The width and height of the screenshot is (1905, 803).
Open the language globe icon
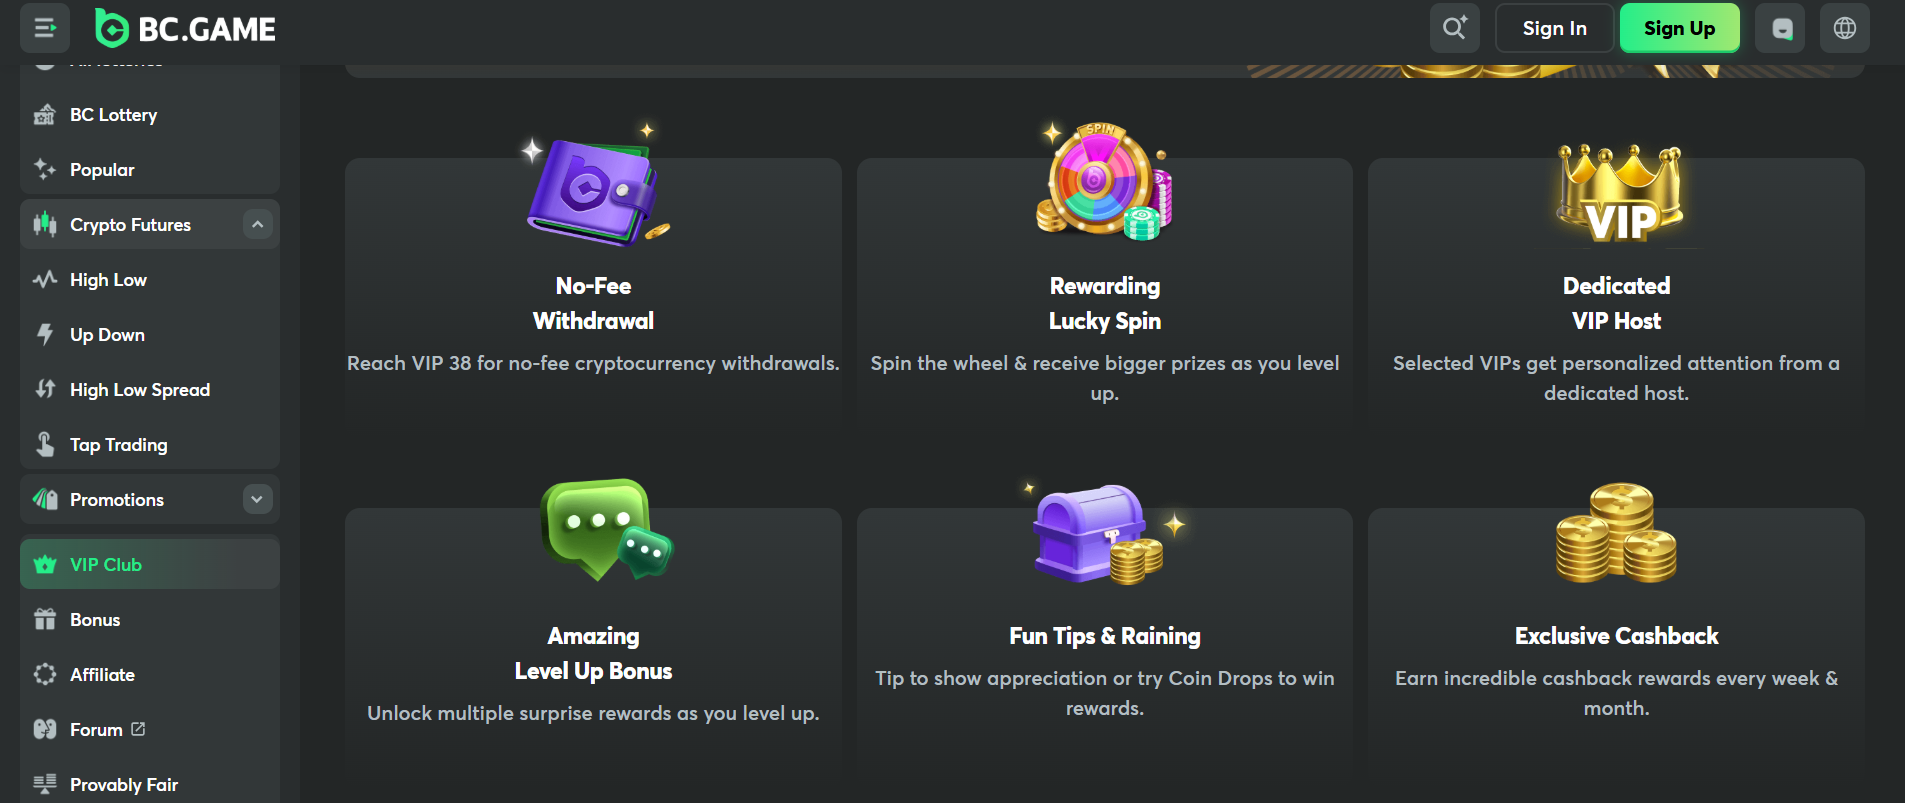(1844, 28)
